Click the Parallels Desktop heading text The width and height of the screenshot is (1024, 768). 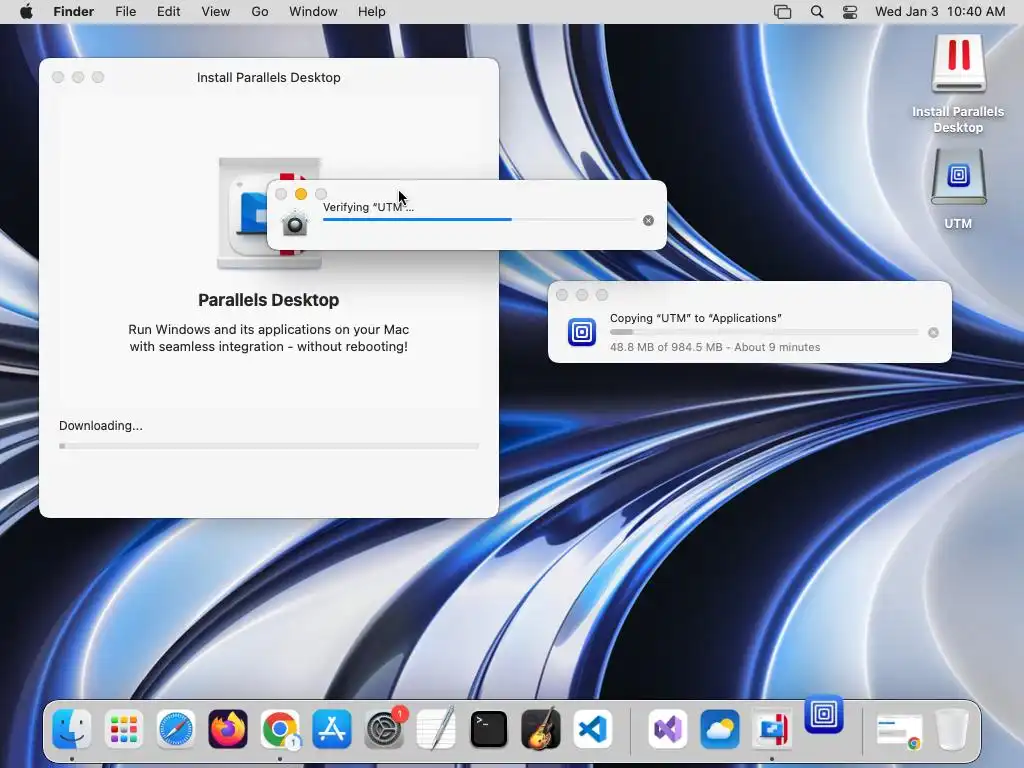(x=268, y=300)
